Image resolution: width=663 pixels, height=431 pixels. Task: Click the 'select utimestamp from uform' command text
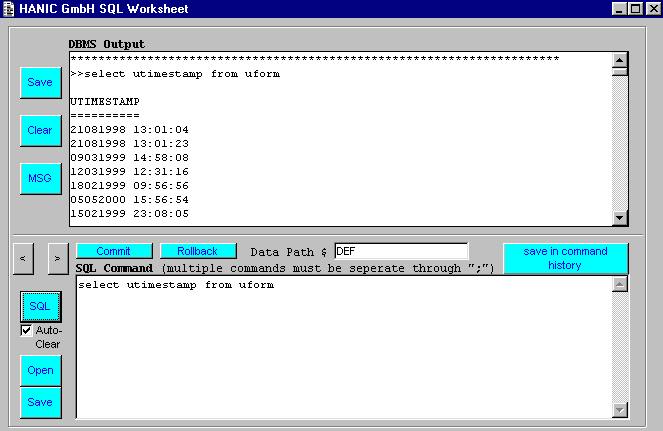point(176,285)
